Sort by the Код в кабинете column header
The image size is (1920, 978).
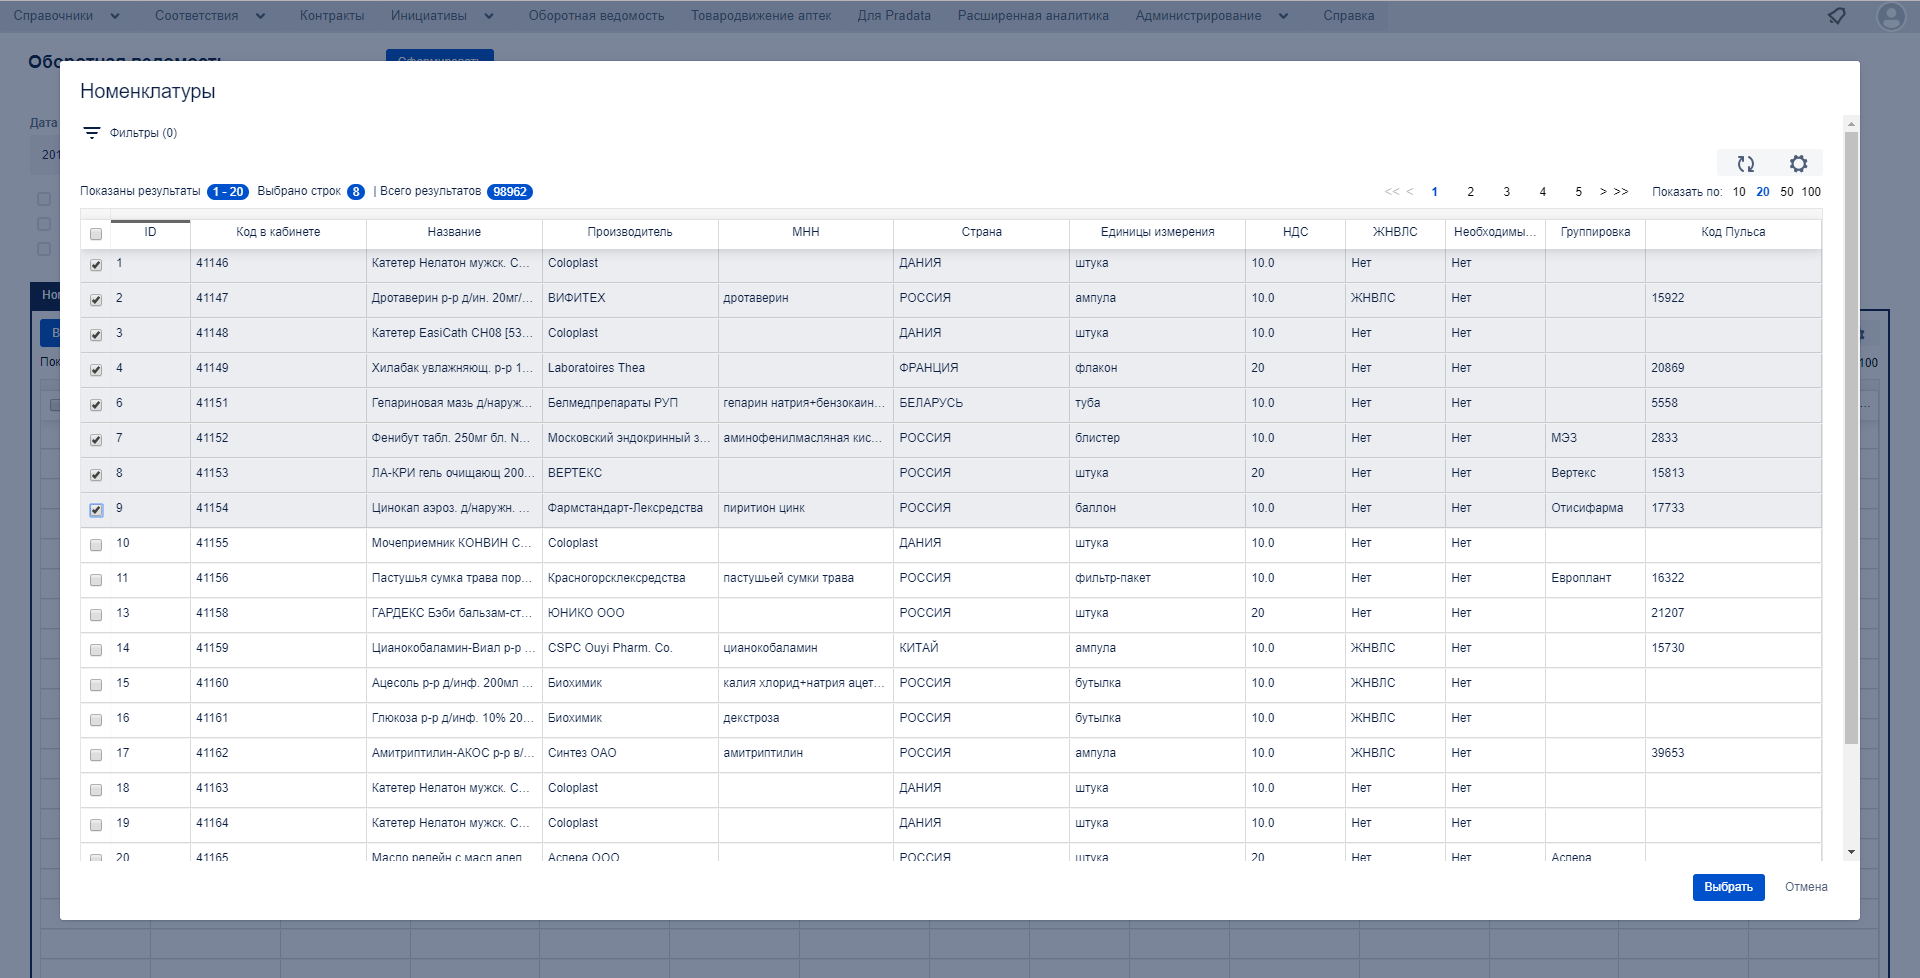278,232
